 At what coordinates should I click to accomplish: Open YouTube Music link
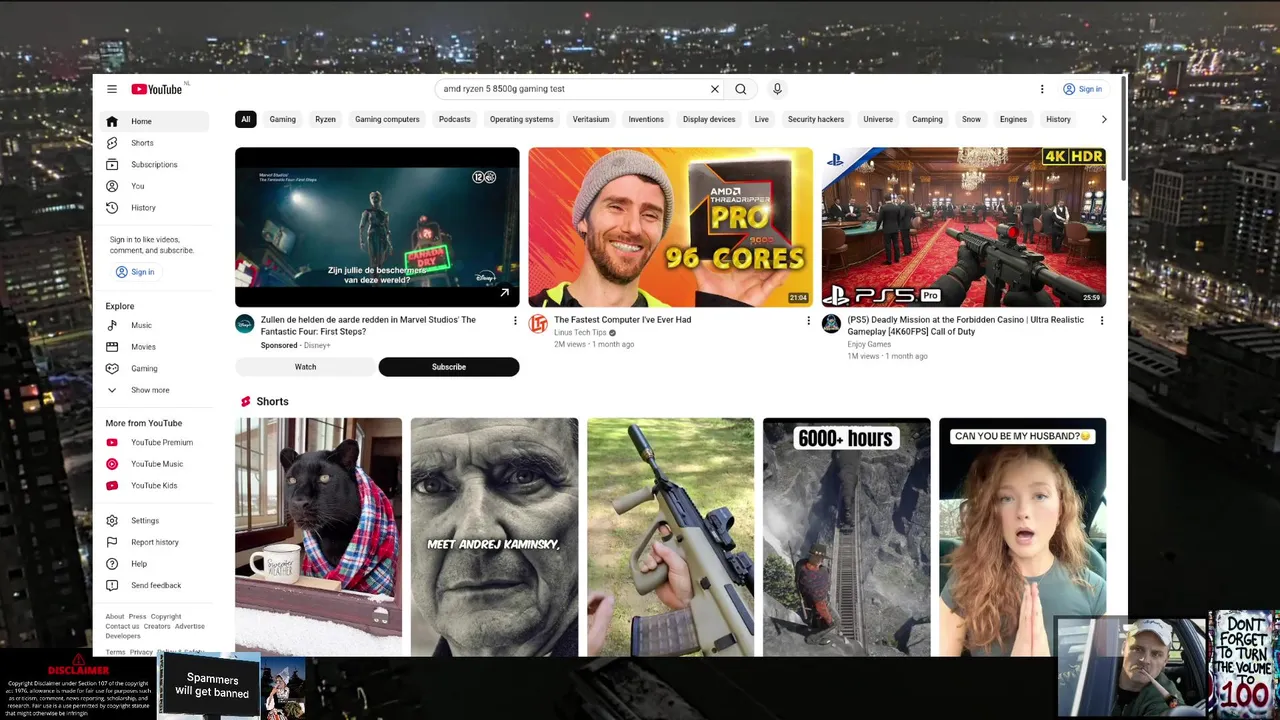tap(154, 464)
